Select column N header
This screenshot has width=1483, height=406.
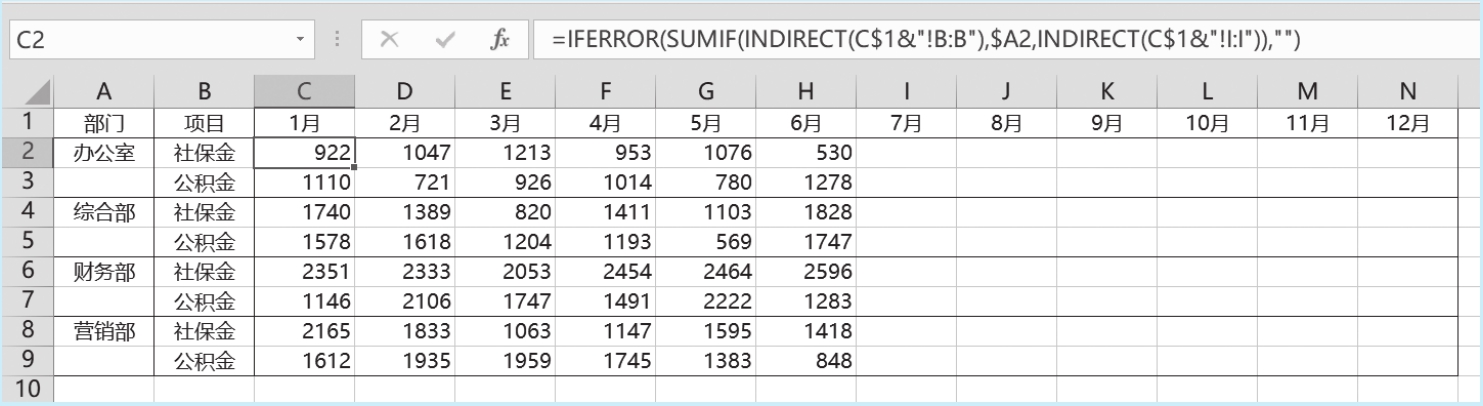1407,92
